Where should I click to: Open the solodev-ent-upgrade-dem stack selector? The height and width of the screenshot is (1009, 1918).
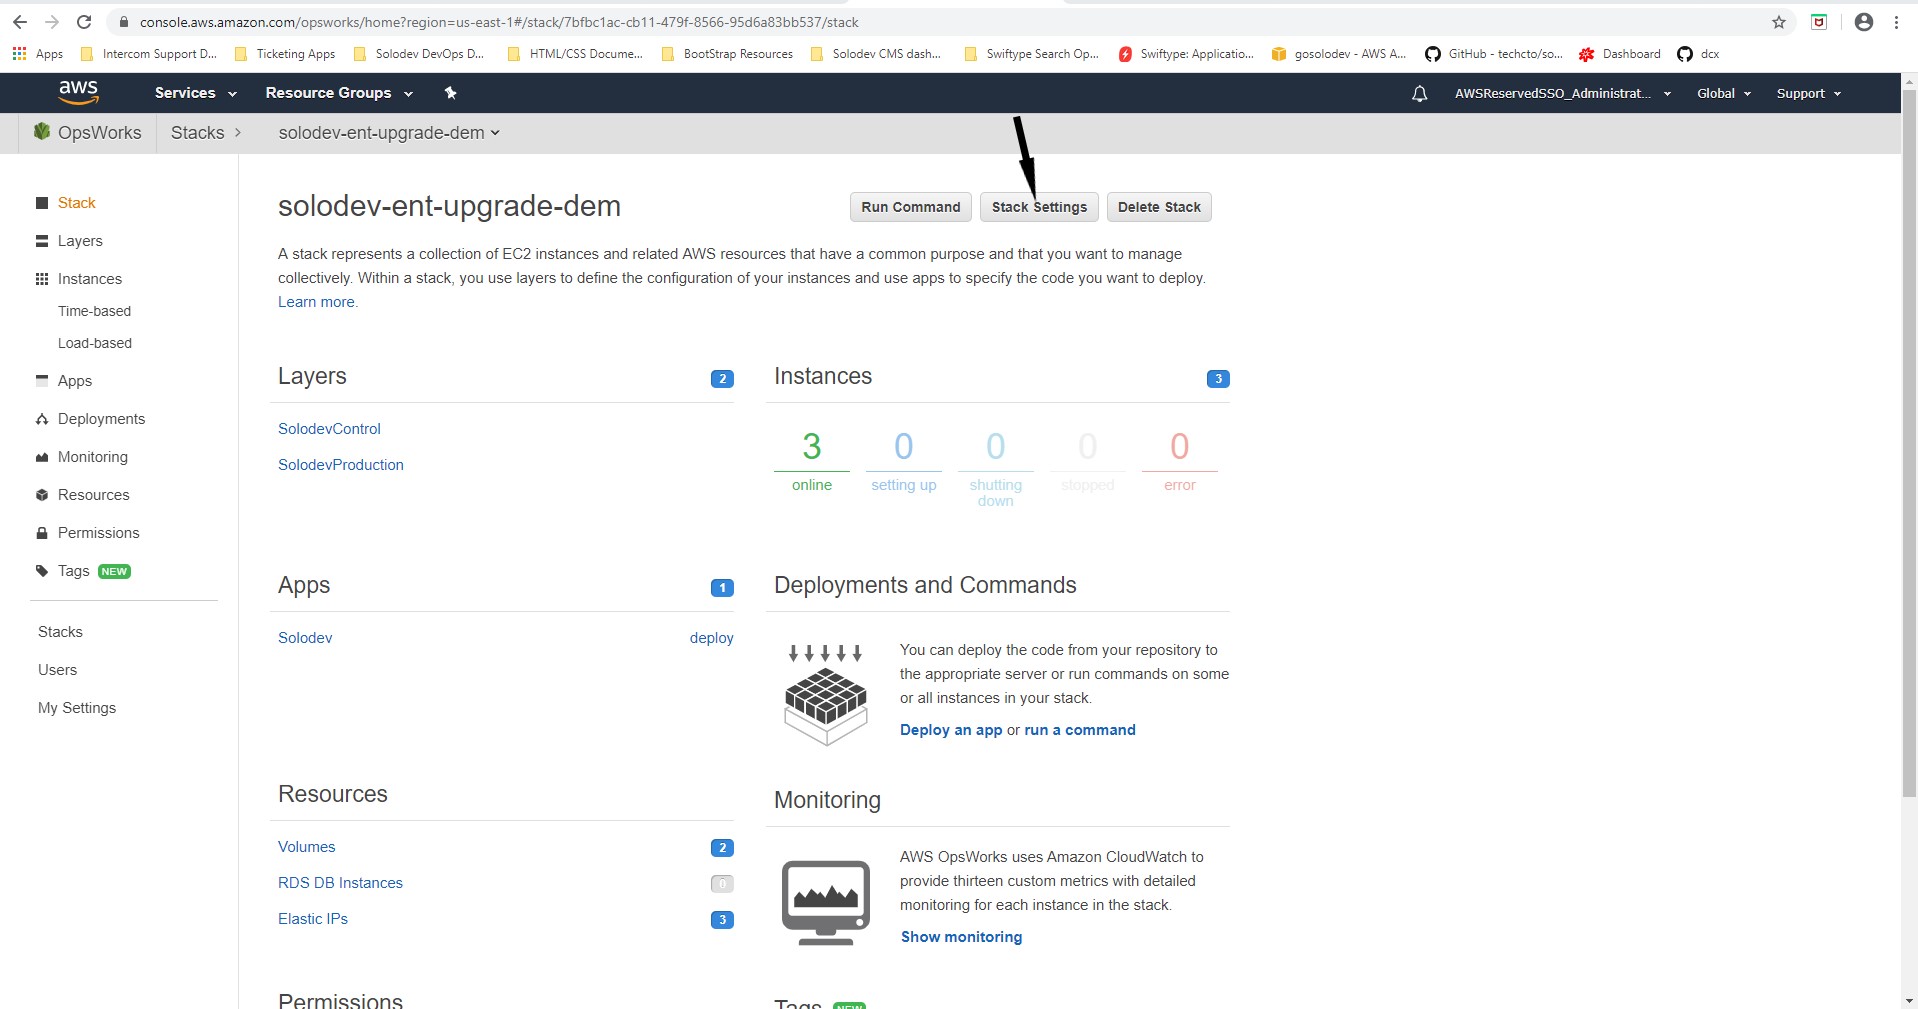[x=388, y=132]
